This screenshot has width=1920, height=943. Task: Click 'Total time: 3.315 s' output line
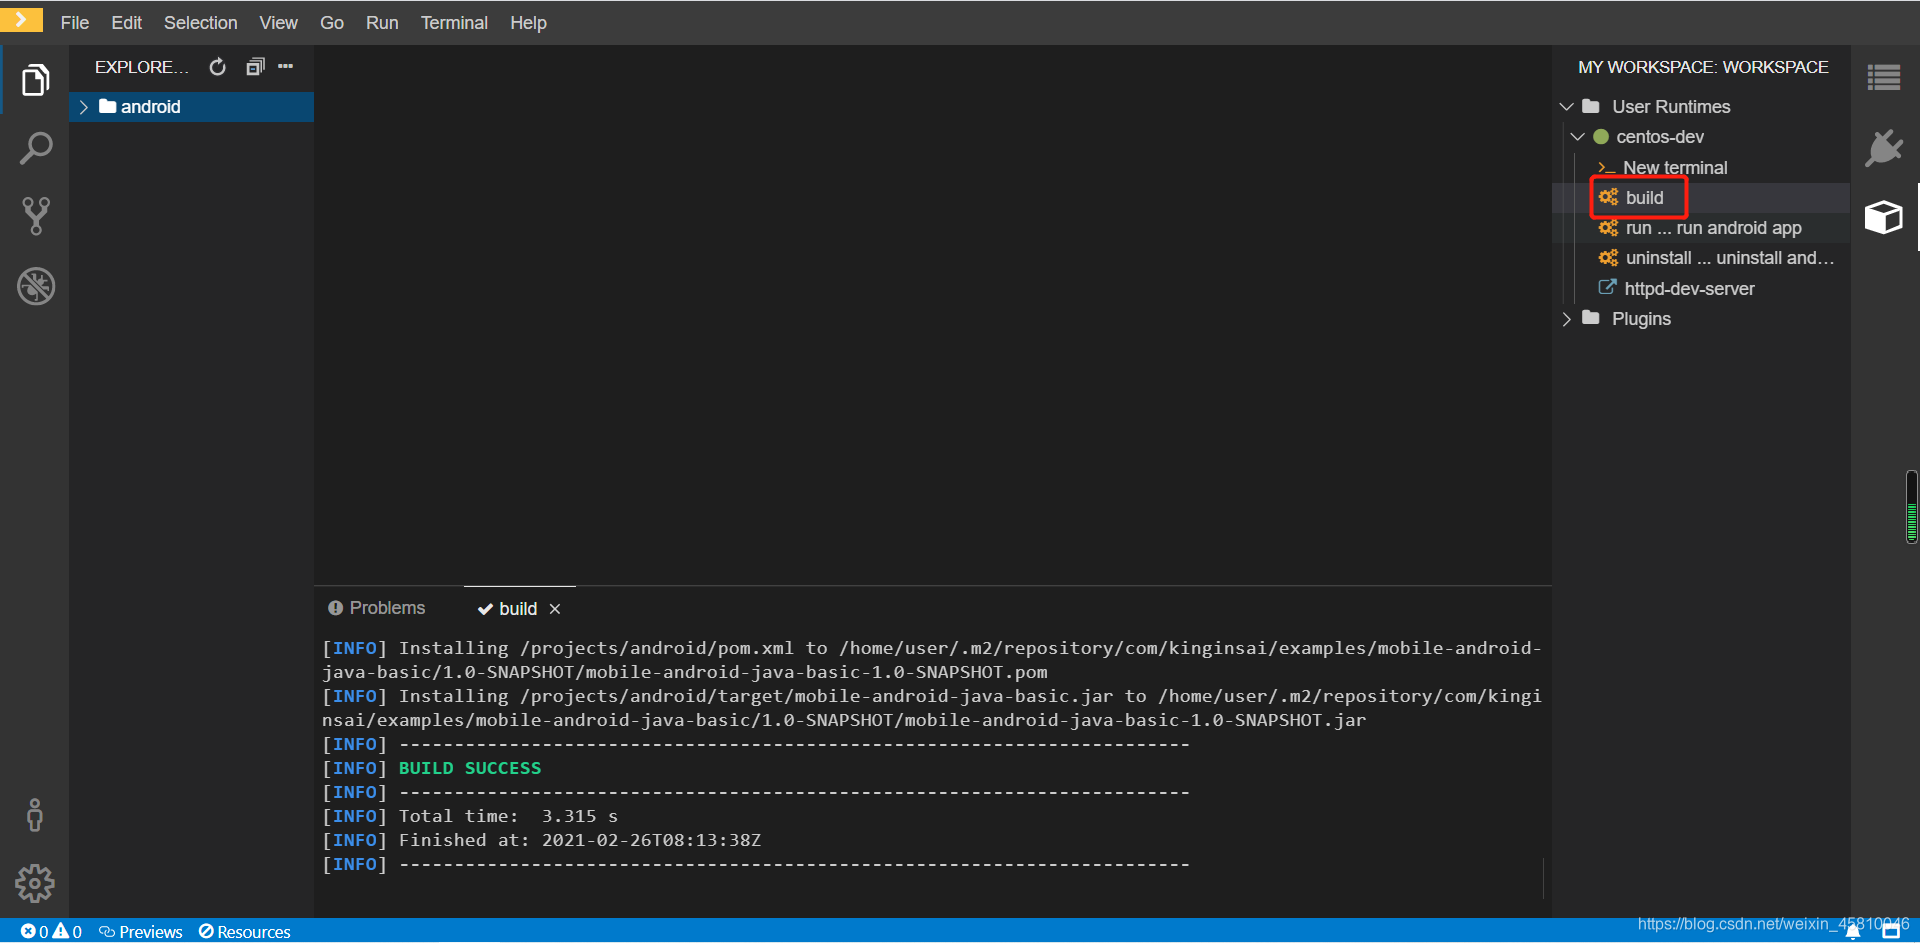508,816
